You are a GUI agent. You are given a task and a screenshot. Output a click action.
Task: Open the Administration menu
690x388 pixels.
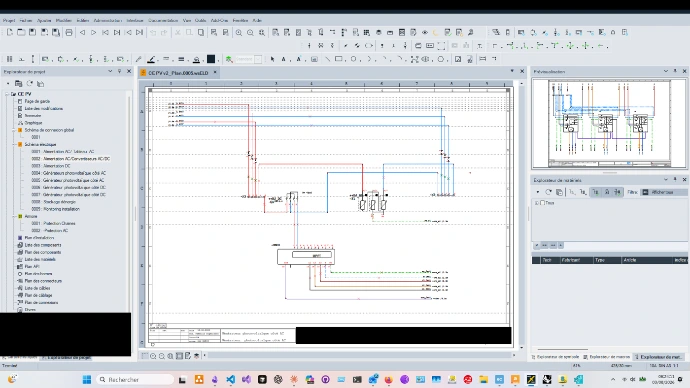(108, 20)
